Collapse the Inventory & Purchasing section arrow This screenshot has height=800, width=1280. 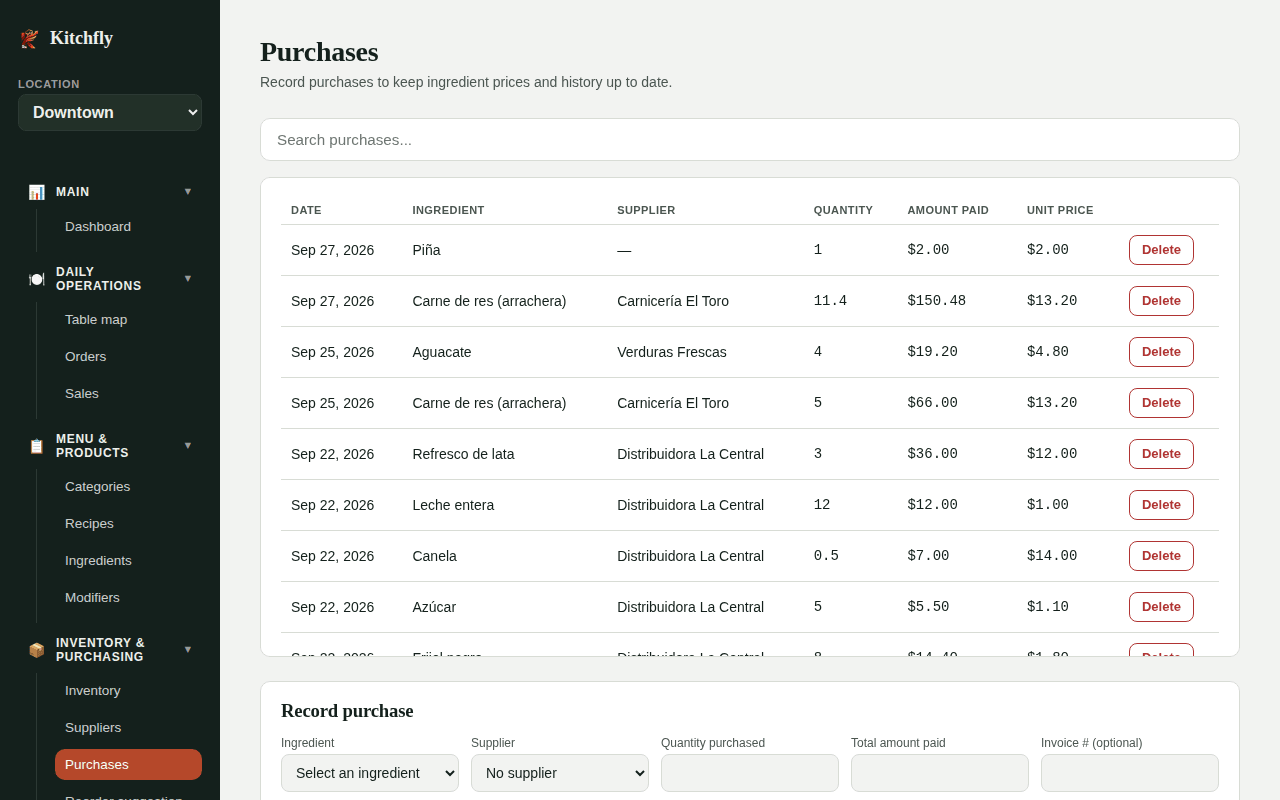click(x=188, y=649)
